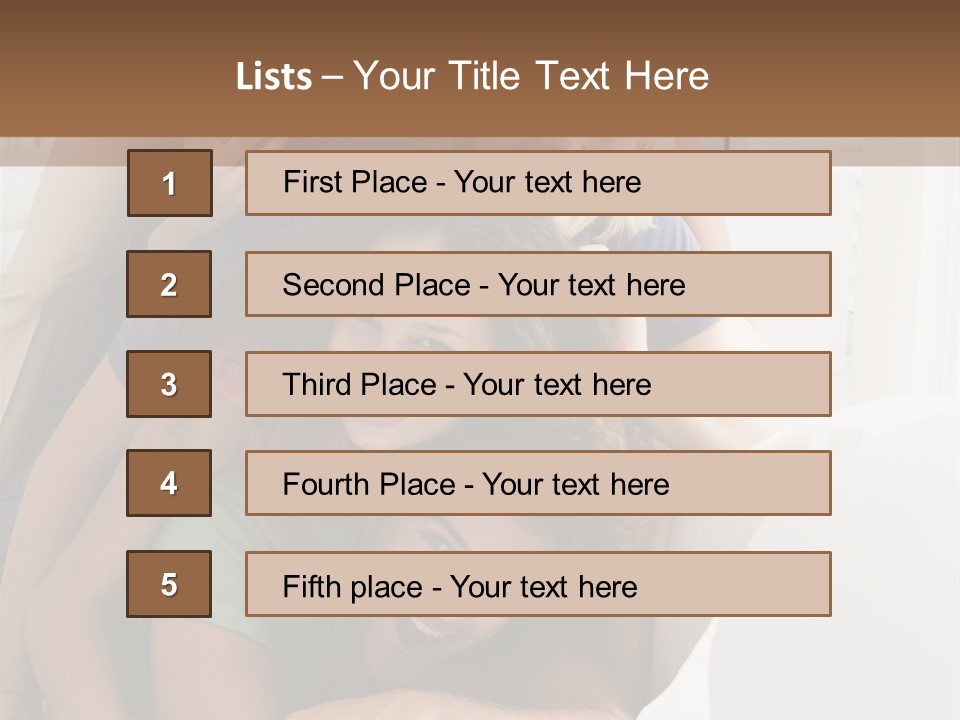Select 'Your text here' in Fifth place row
The width and height of the screenshot is (960, 720).
544,587
